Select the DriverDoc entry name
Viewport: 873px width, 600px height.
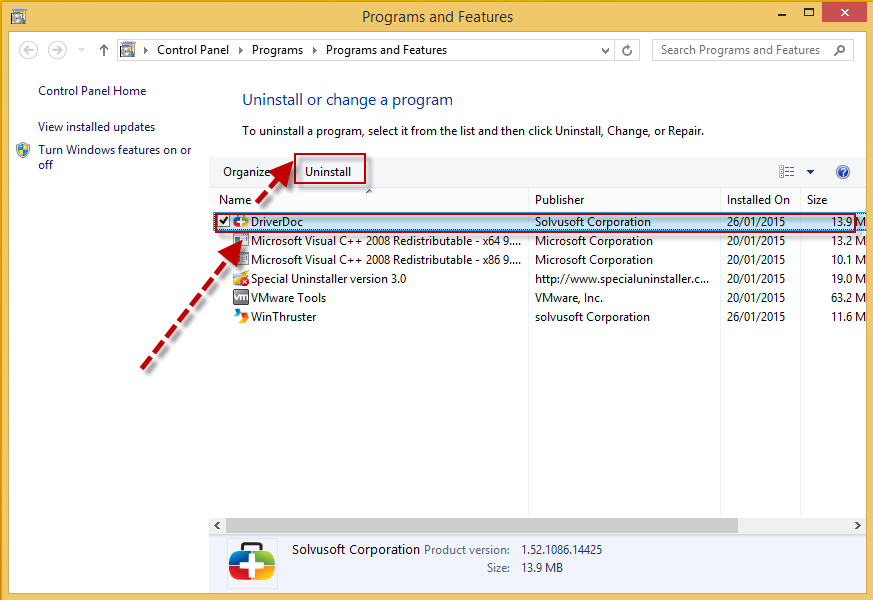click(277, 222)
